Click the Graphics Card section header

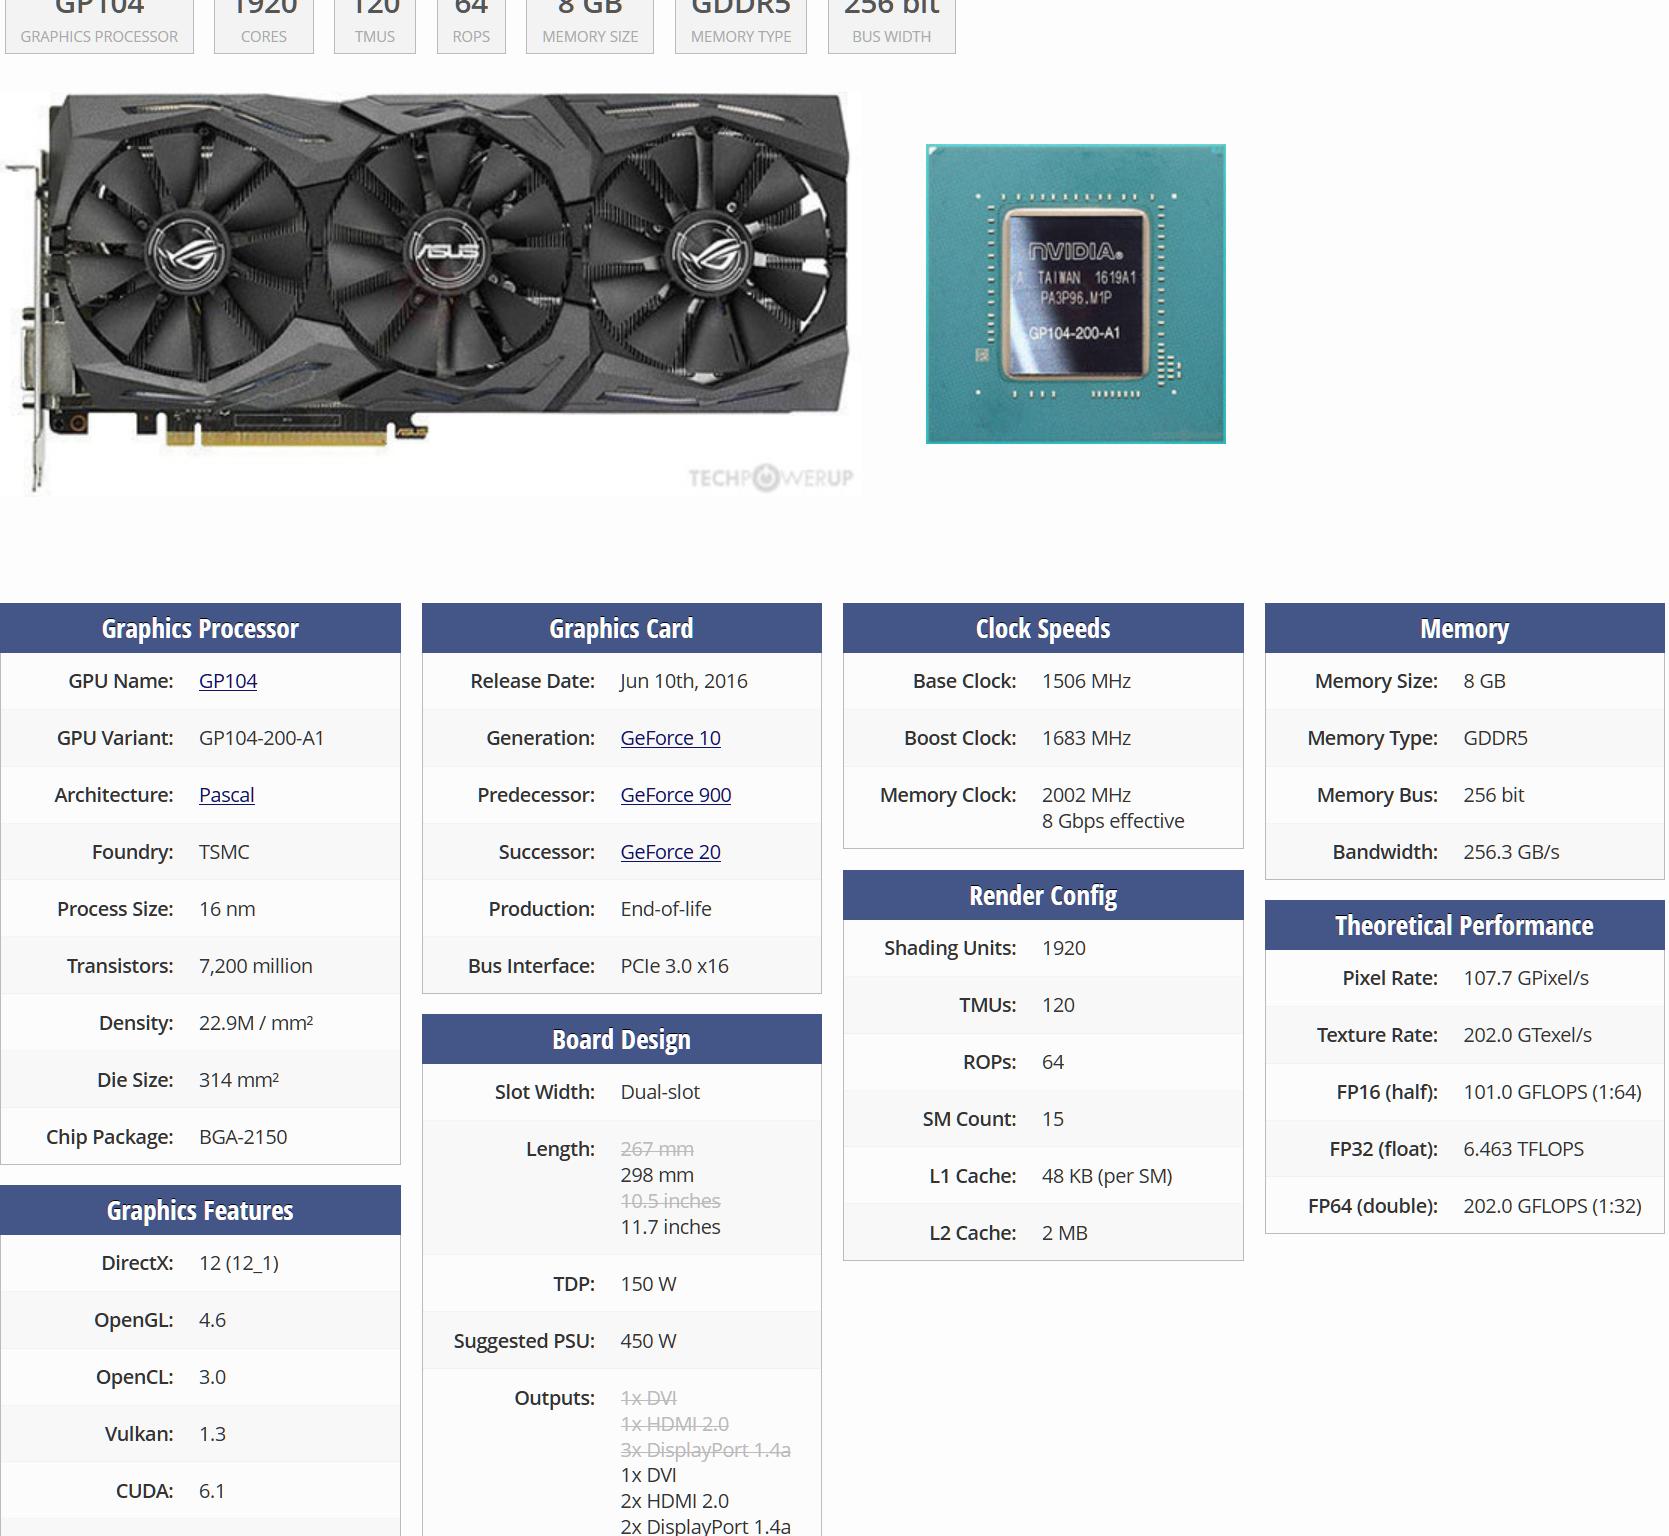click(x=621, y=628)
